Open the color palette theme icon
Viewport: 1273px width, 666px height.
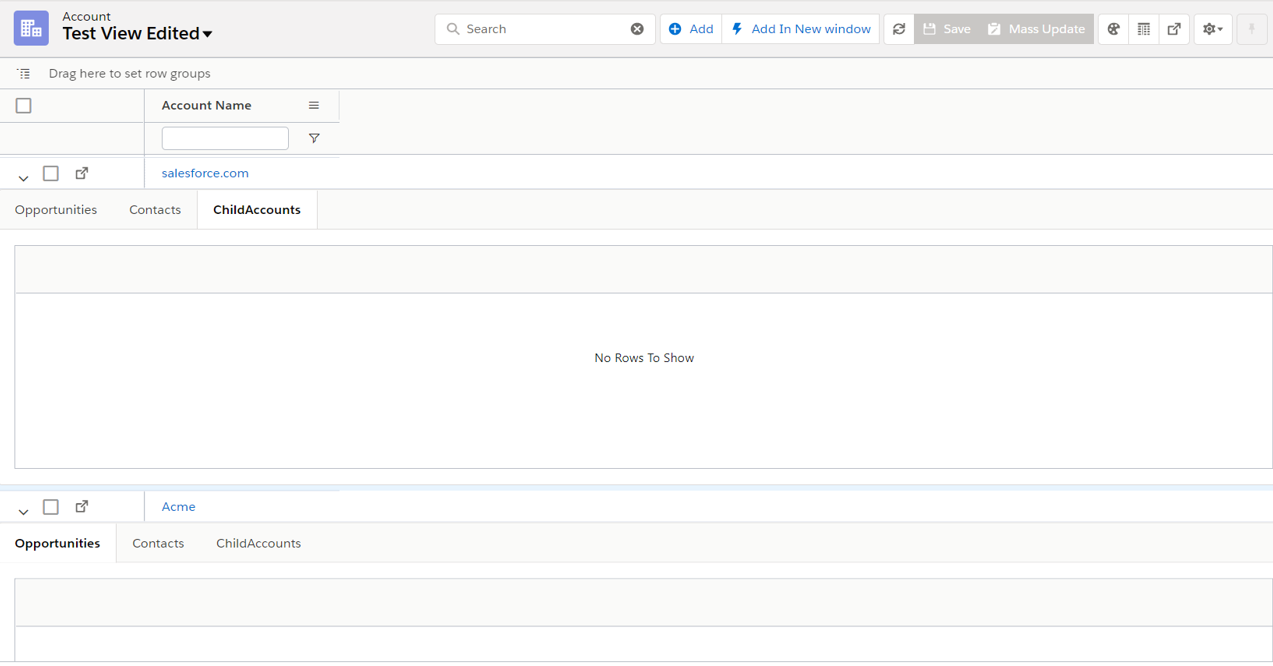(1113, 29)
